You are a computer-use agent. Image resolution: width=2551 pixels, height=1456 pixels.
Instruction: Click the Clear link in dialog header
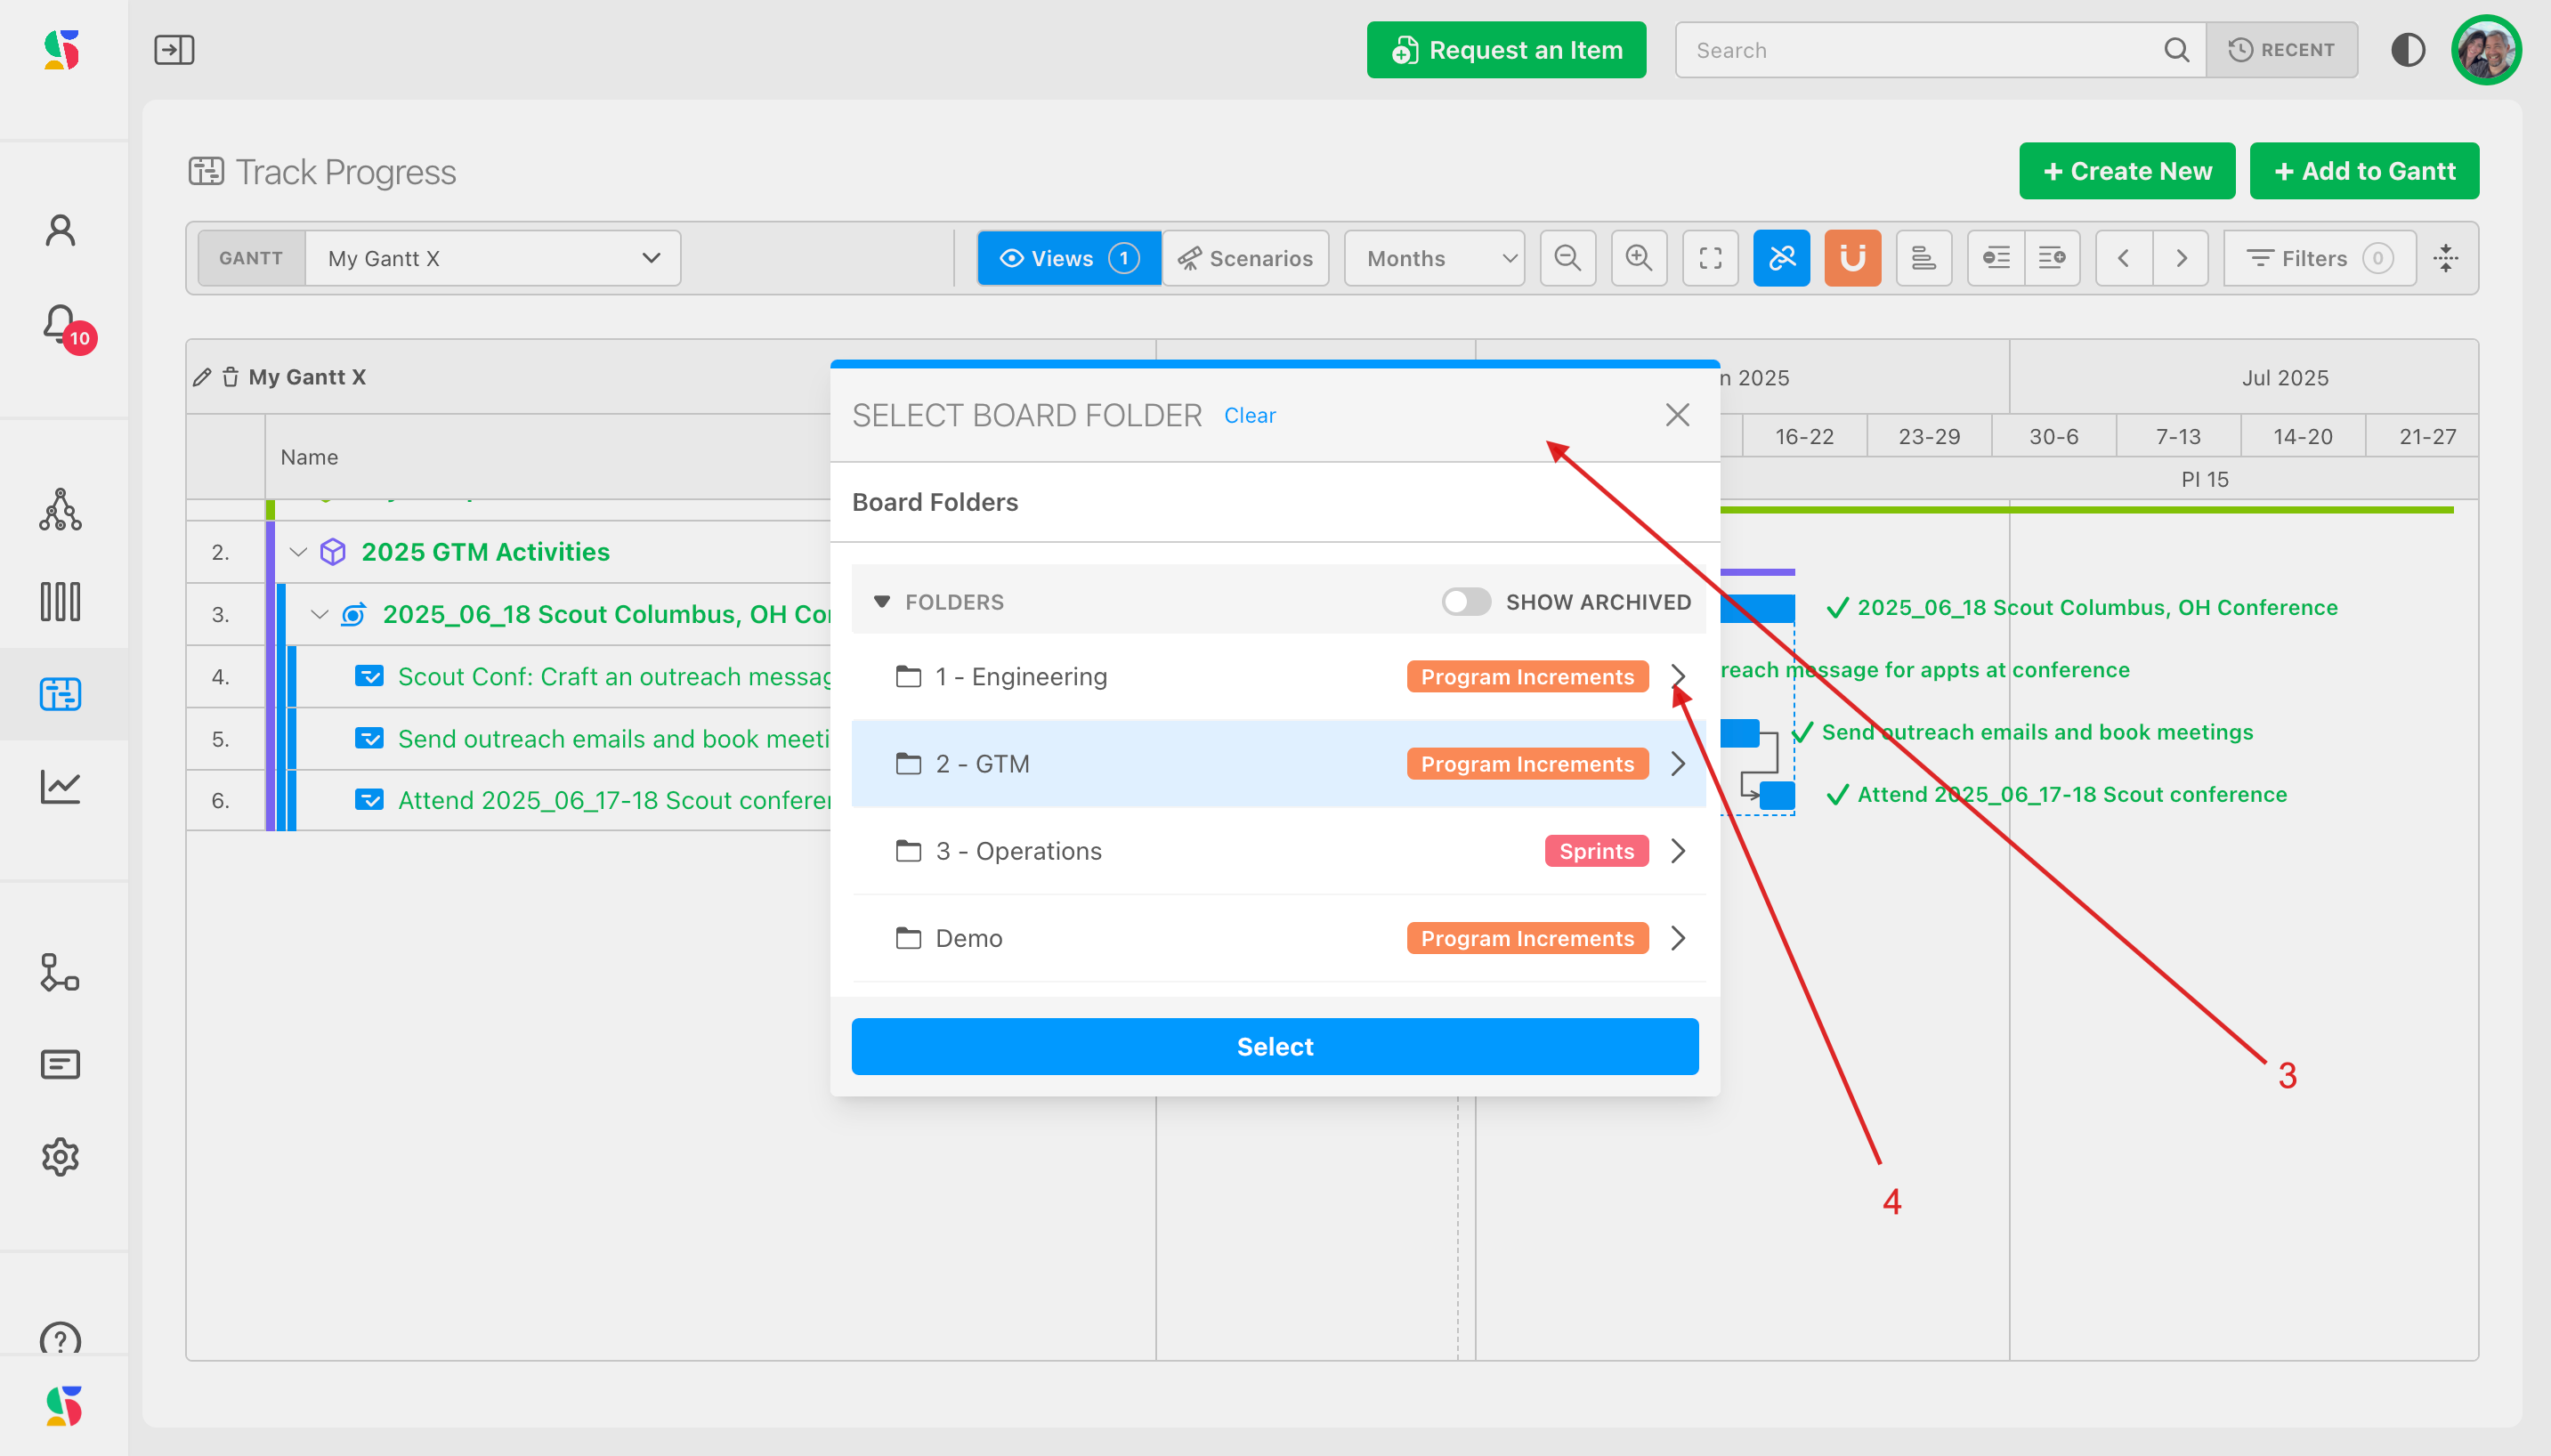1249,415
